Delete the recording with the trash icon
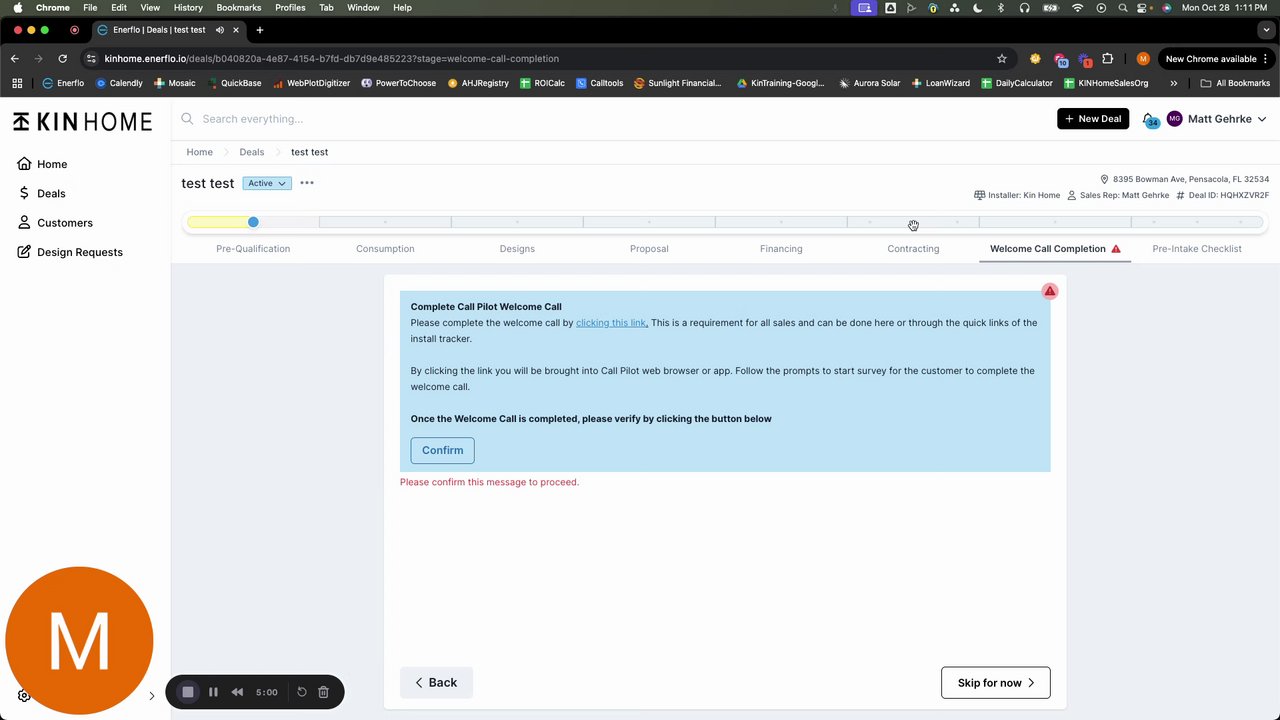 tap(323, 692)
